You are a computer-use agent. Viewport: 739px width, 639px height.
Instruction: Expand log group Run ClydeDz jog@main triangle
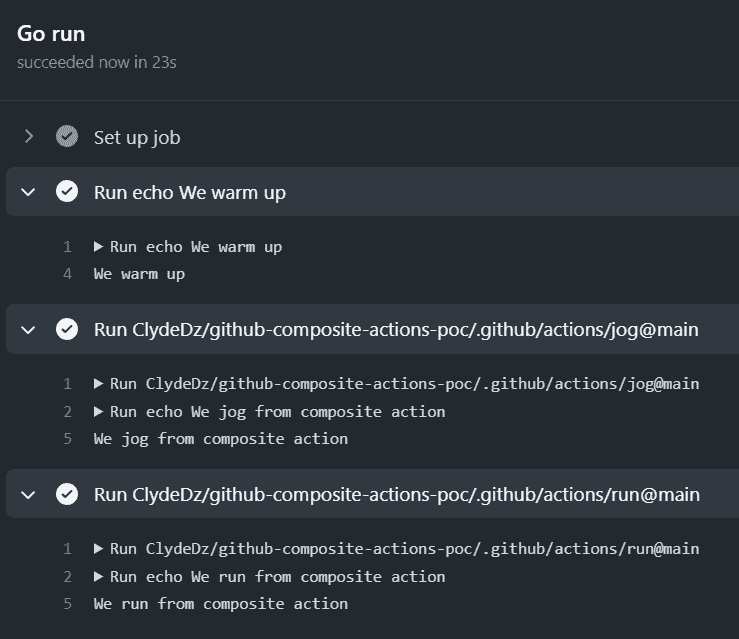(x=98, y=384)
